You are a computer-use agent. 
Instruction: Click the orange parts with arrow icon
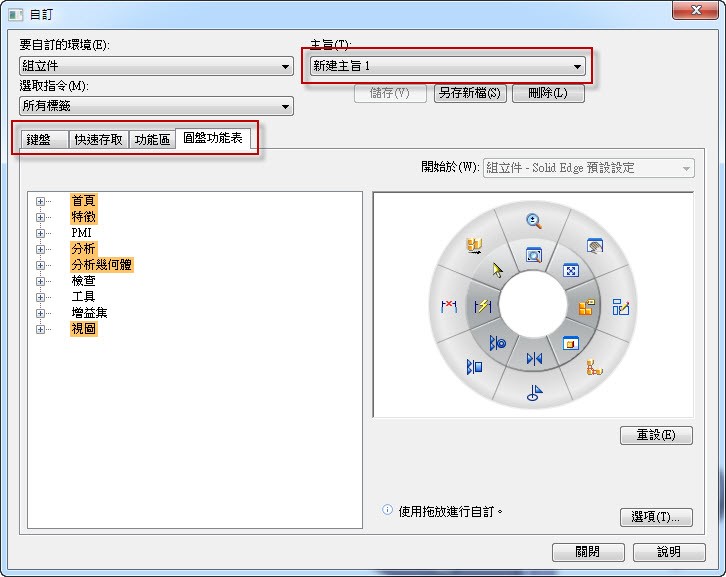[474, 245]
